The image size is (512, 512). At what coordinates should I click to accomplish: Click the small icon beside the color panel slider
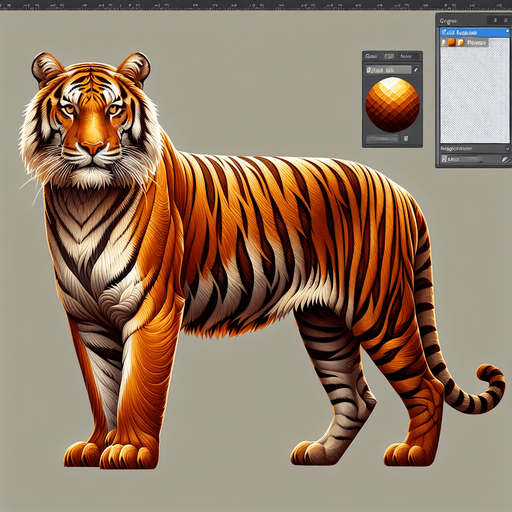pyautogui.click(x=406, y=138)
